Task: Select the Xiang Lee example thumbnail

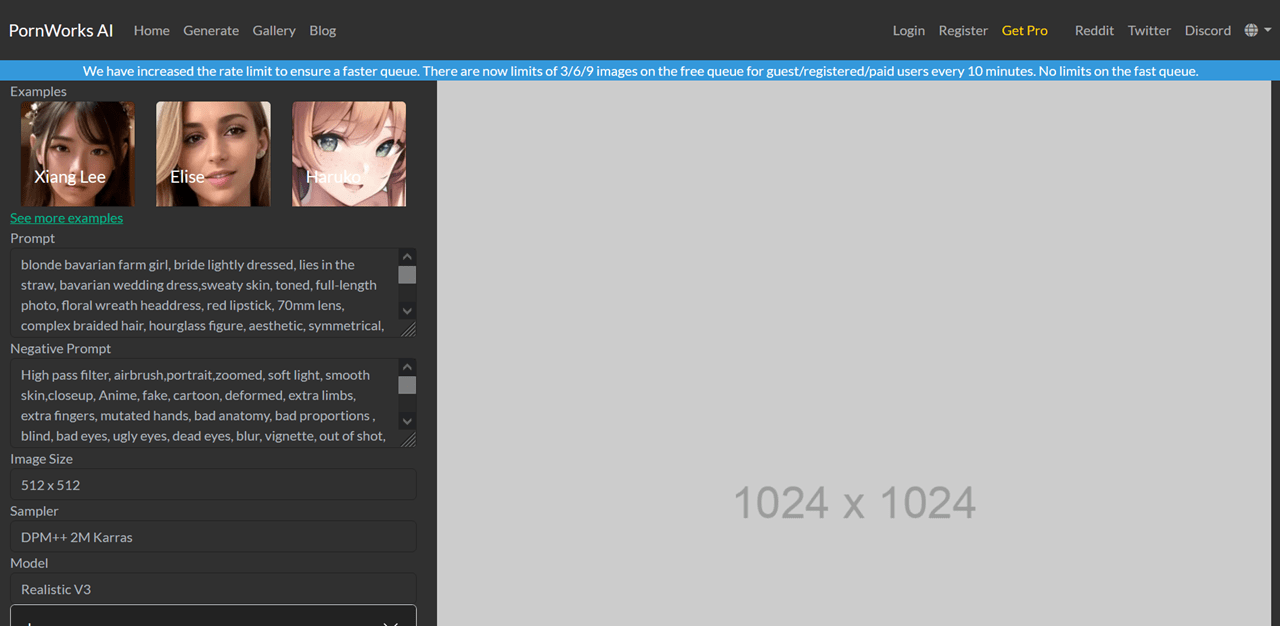Action: click(78, 154)
